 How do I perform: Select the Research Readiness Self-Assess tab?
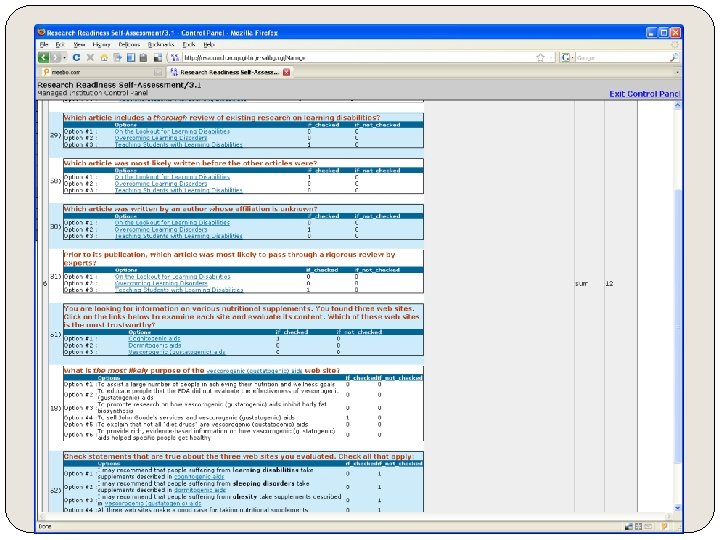pyautogui.click(x=229, y=72)
